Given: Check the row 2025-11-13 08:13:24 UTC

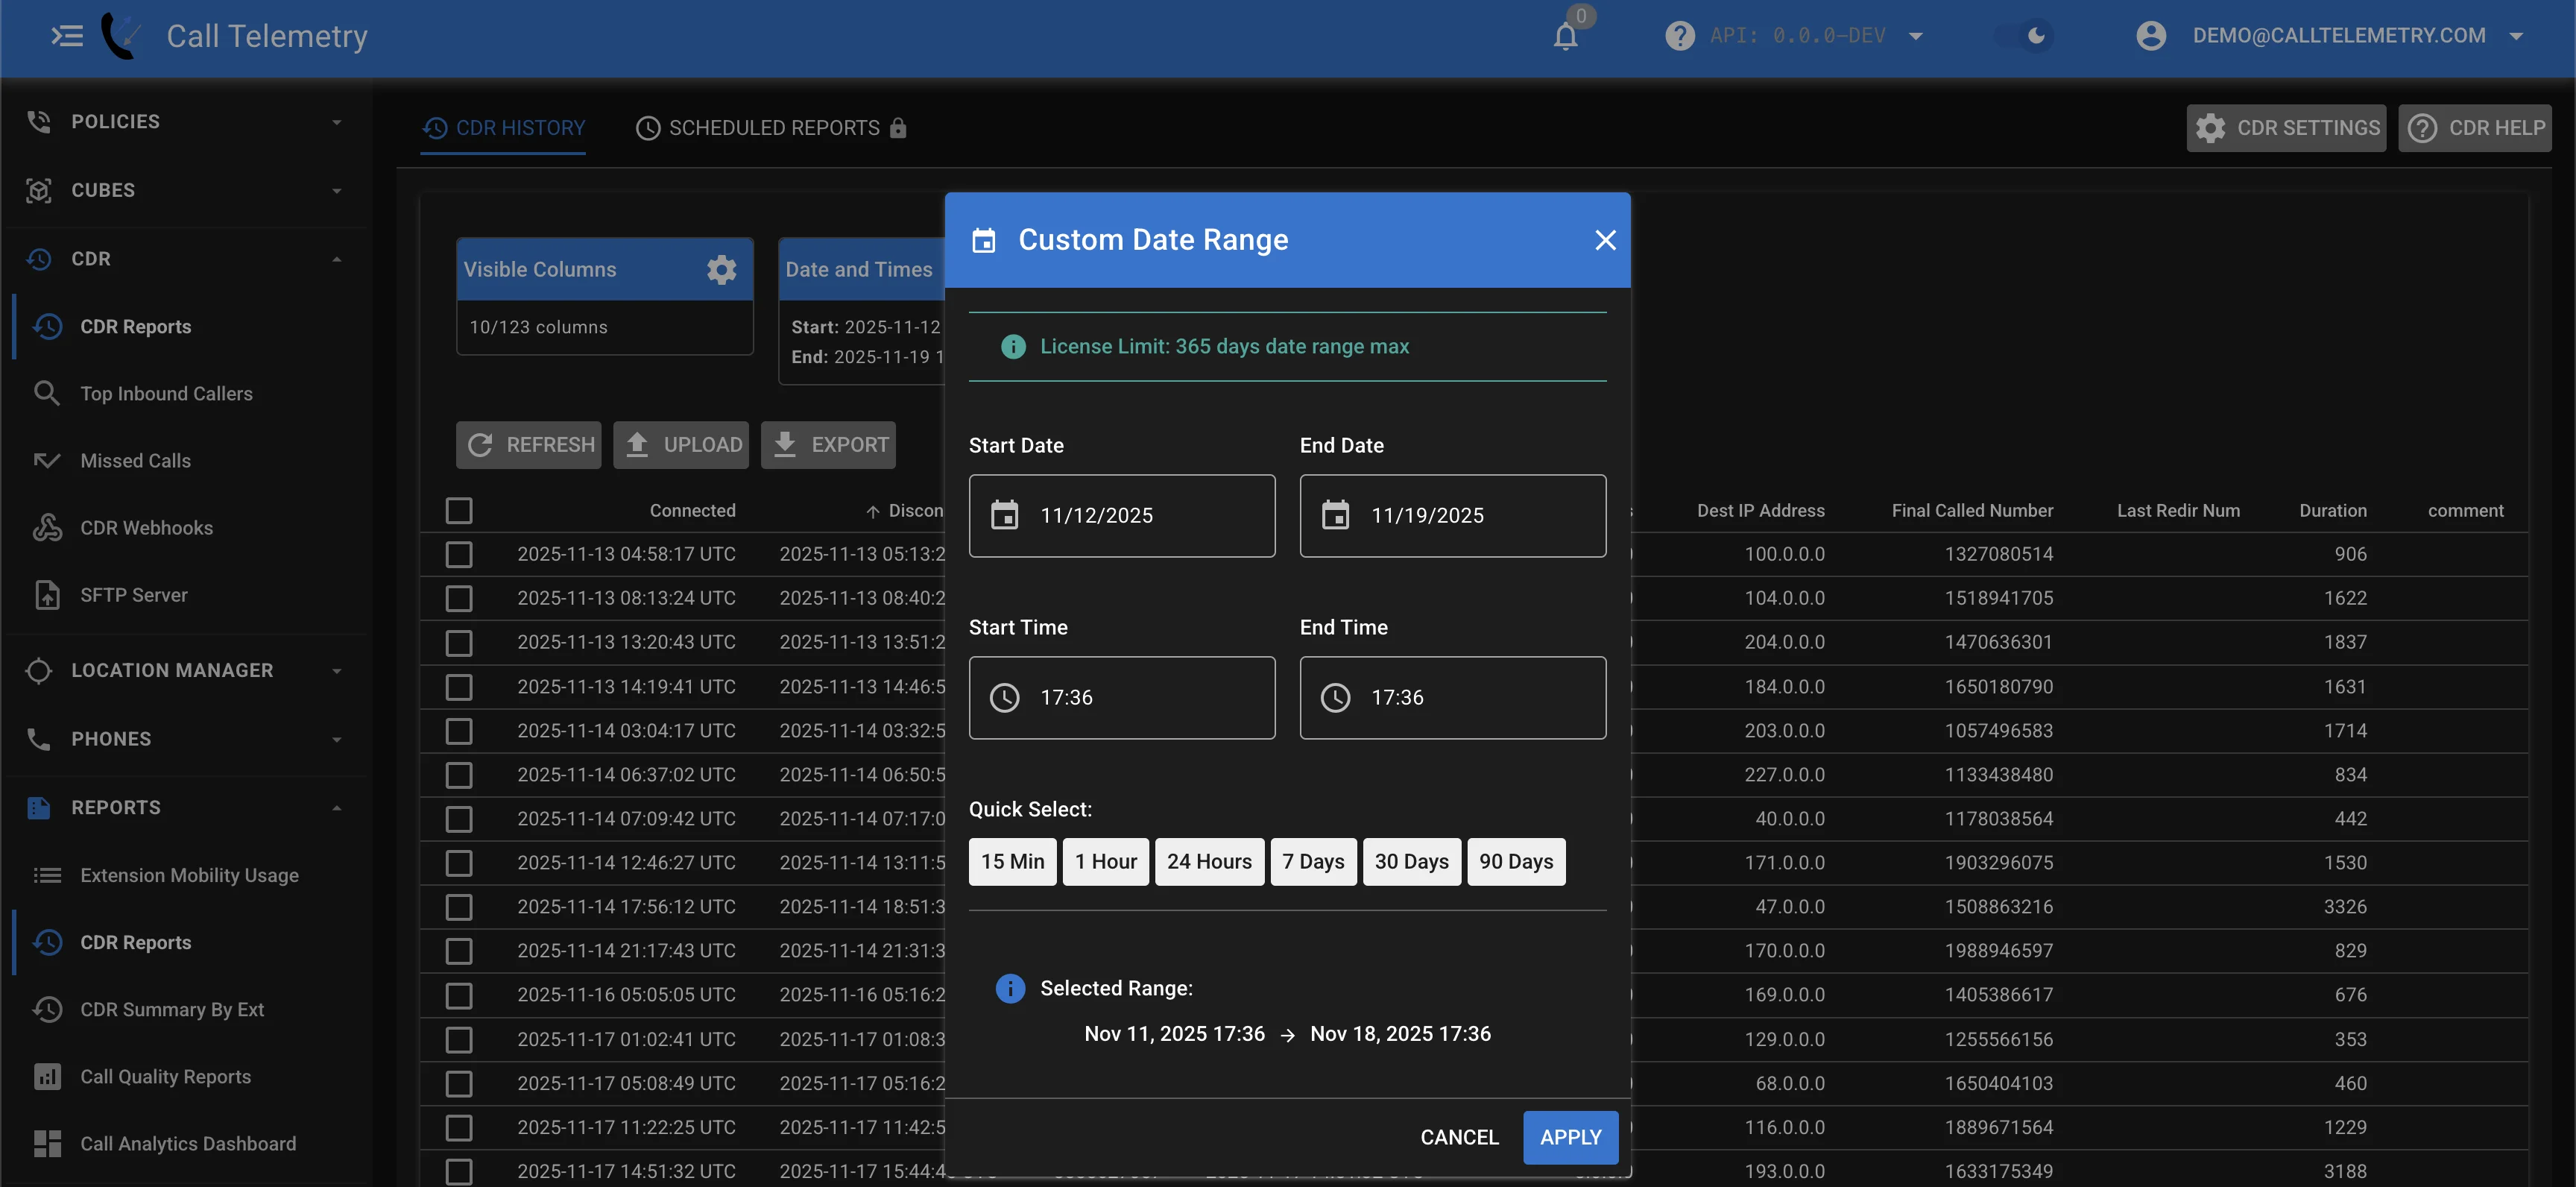Looking at the screenshot, I should tap(459, 598).
